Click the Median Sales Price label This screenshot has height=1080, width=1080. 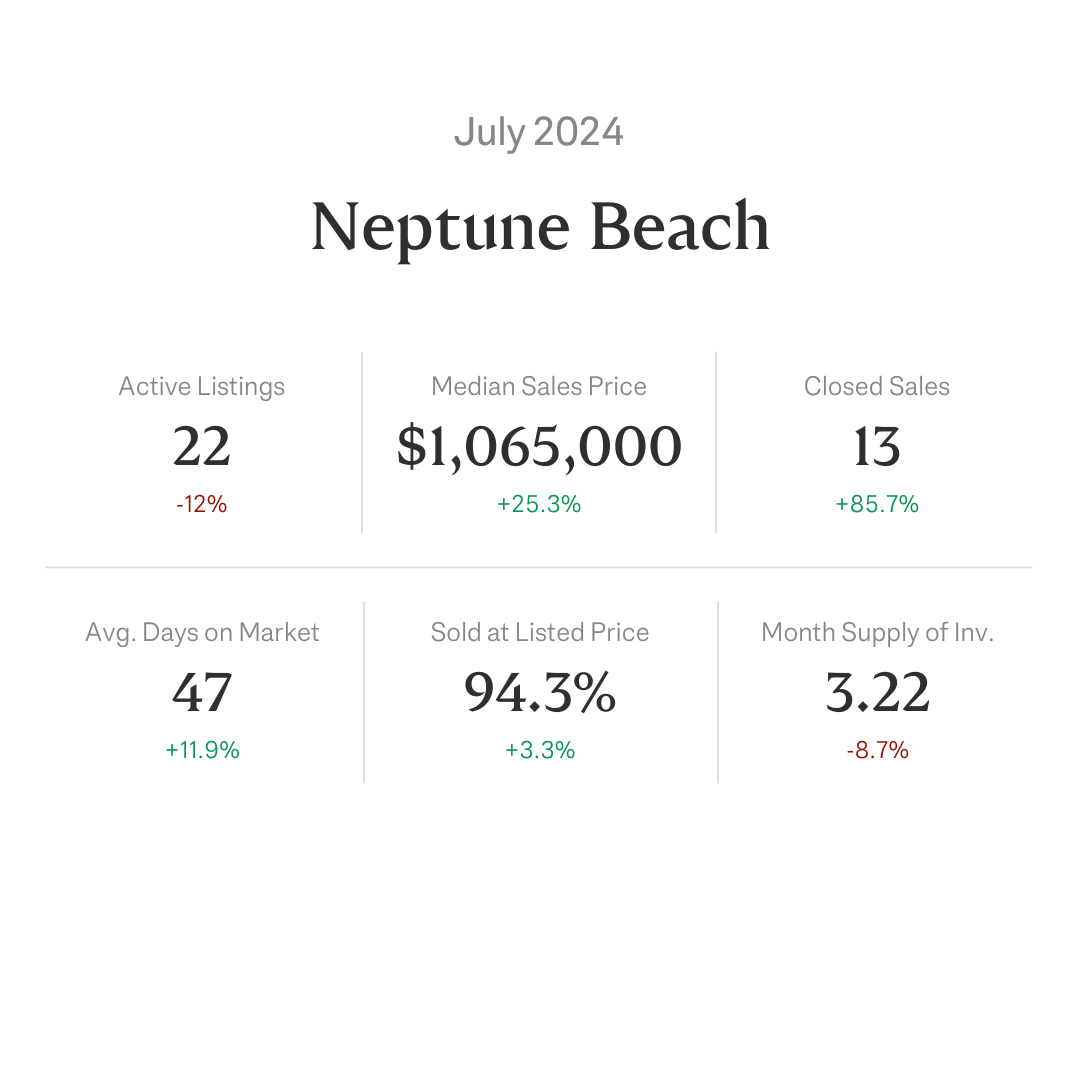(539, 386)
